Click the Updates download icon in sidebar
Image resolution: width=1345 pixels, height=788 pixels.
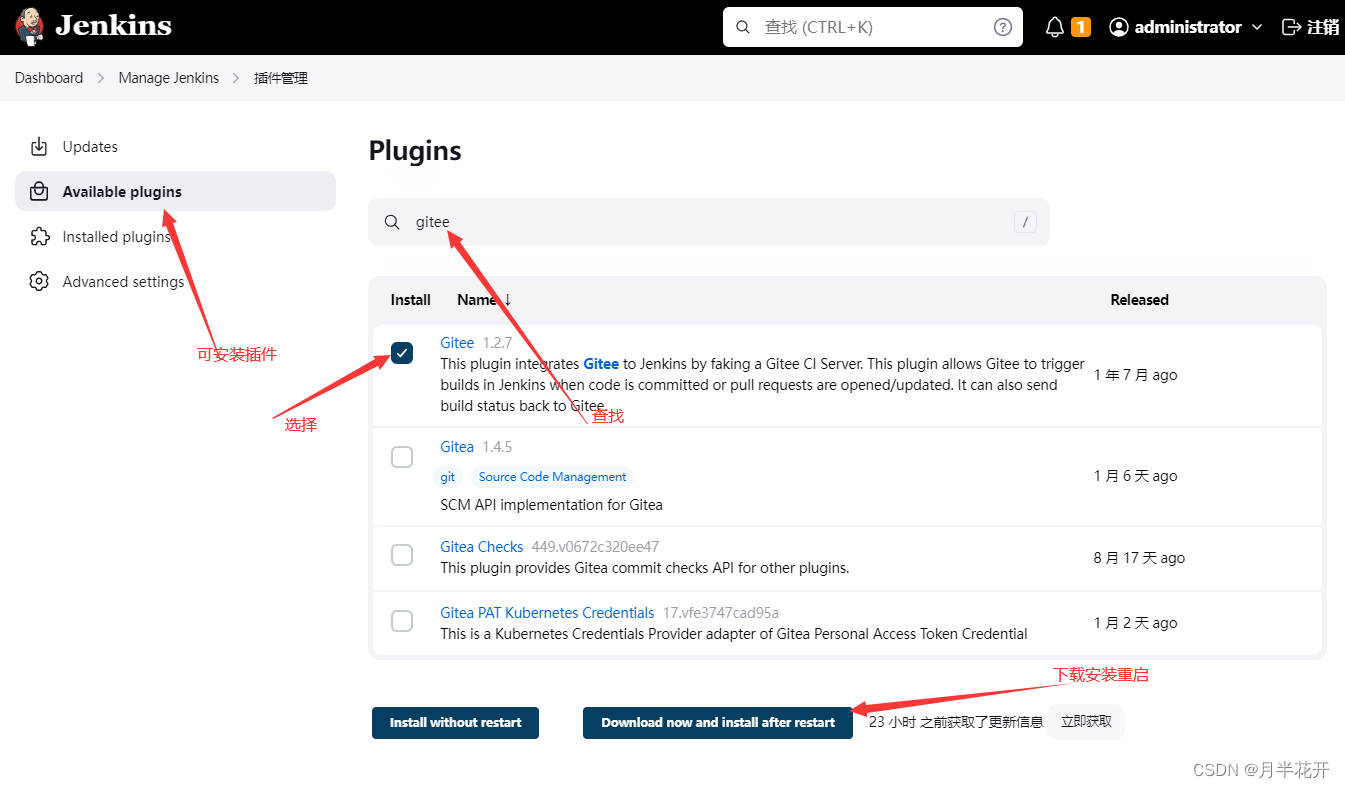tap(39, 147)
